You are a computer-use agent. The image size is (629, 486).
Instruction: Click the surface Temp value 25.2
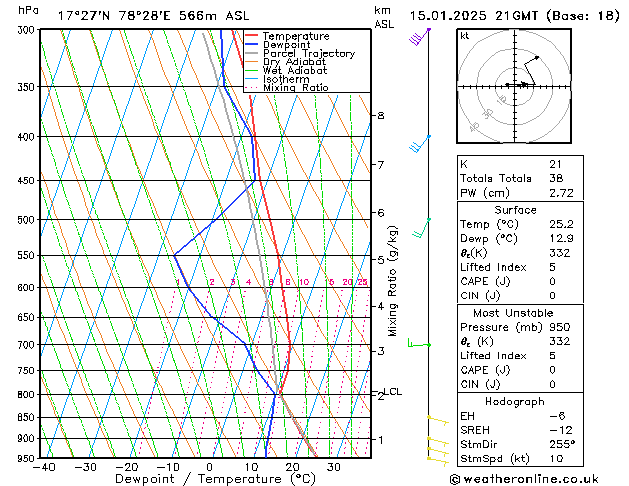(x=562, y=224)
